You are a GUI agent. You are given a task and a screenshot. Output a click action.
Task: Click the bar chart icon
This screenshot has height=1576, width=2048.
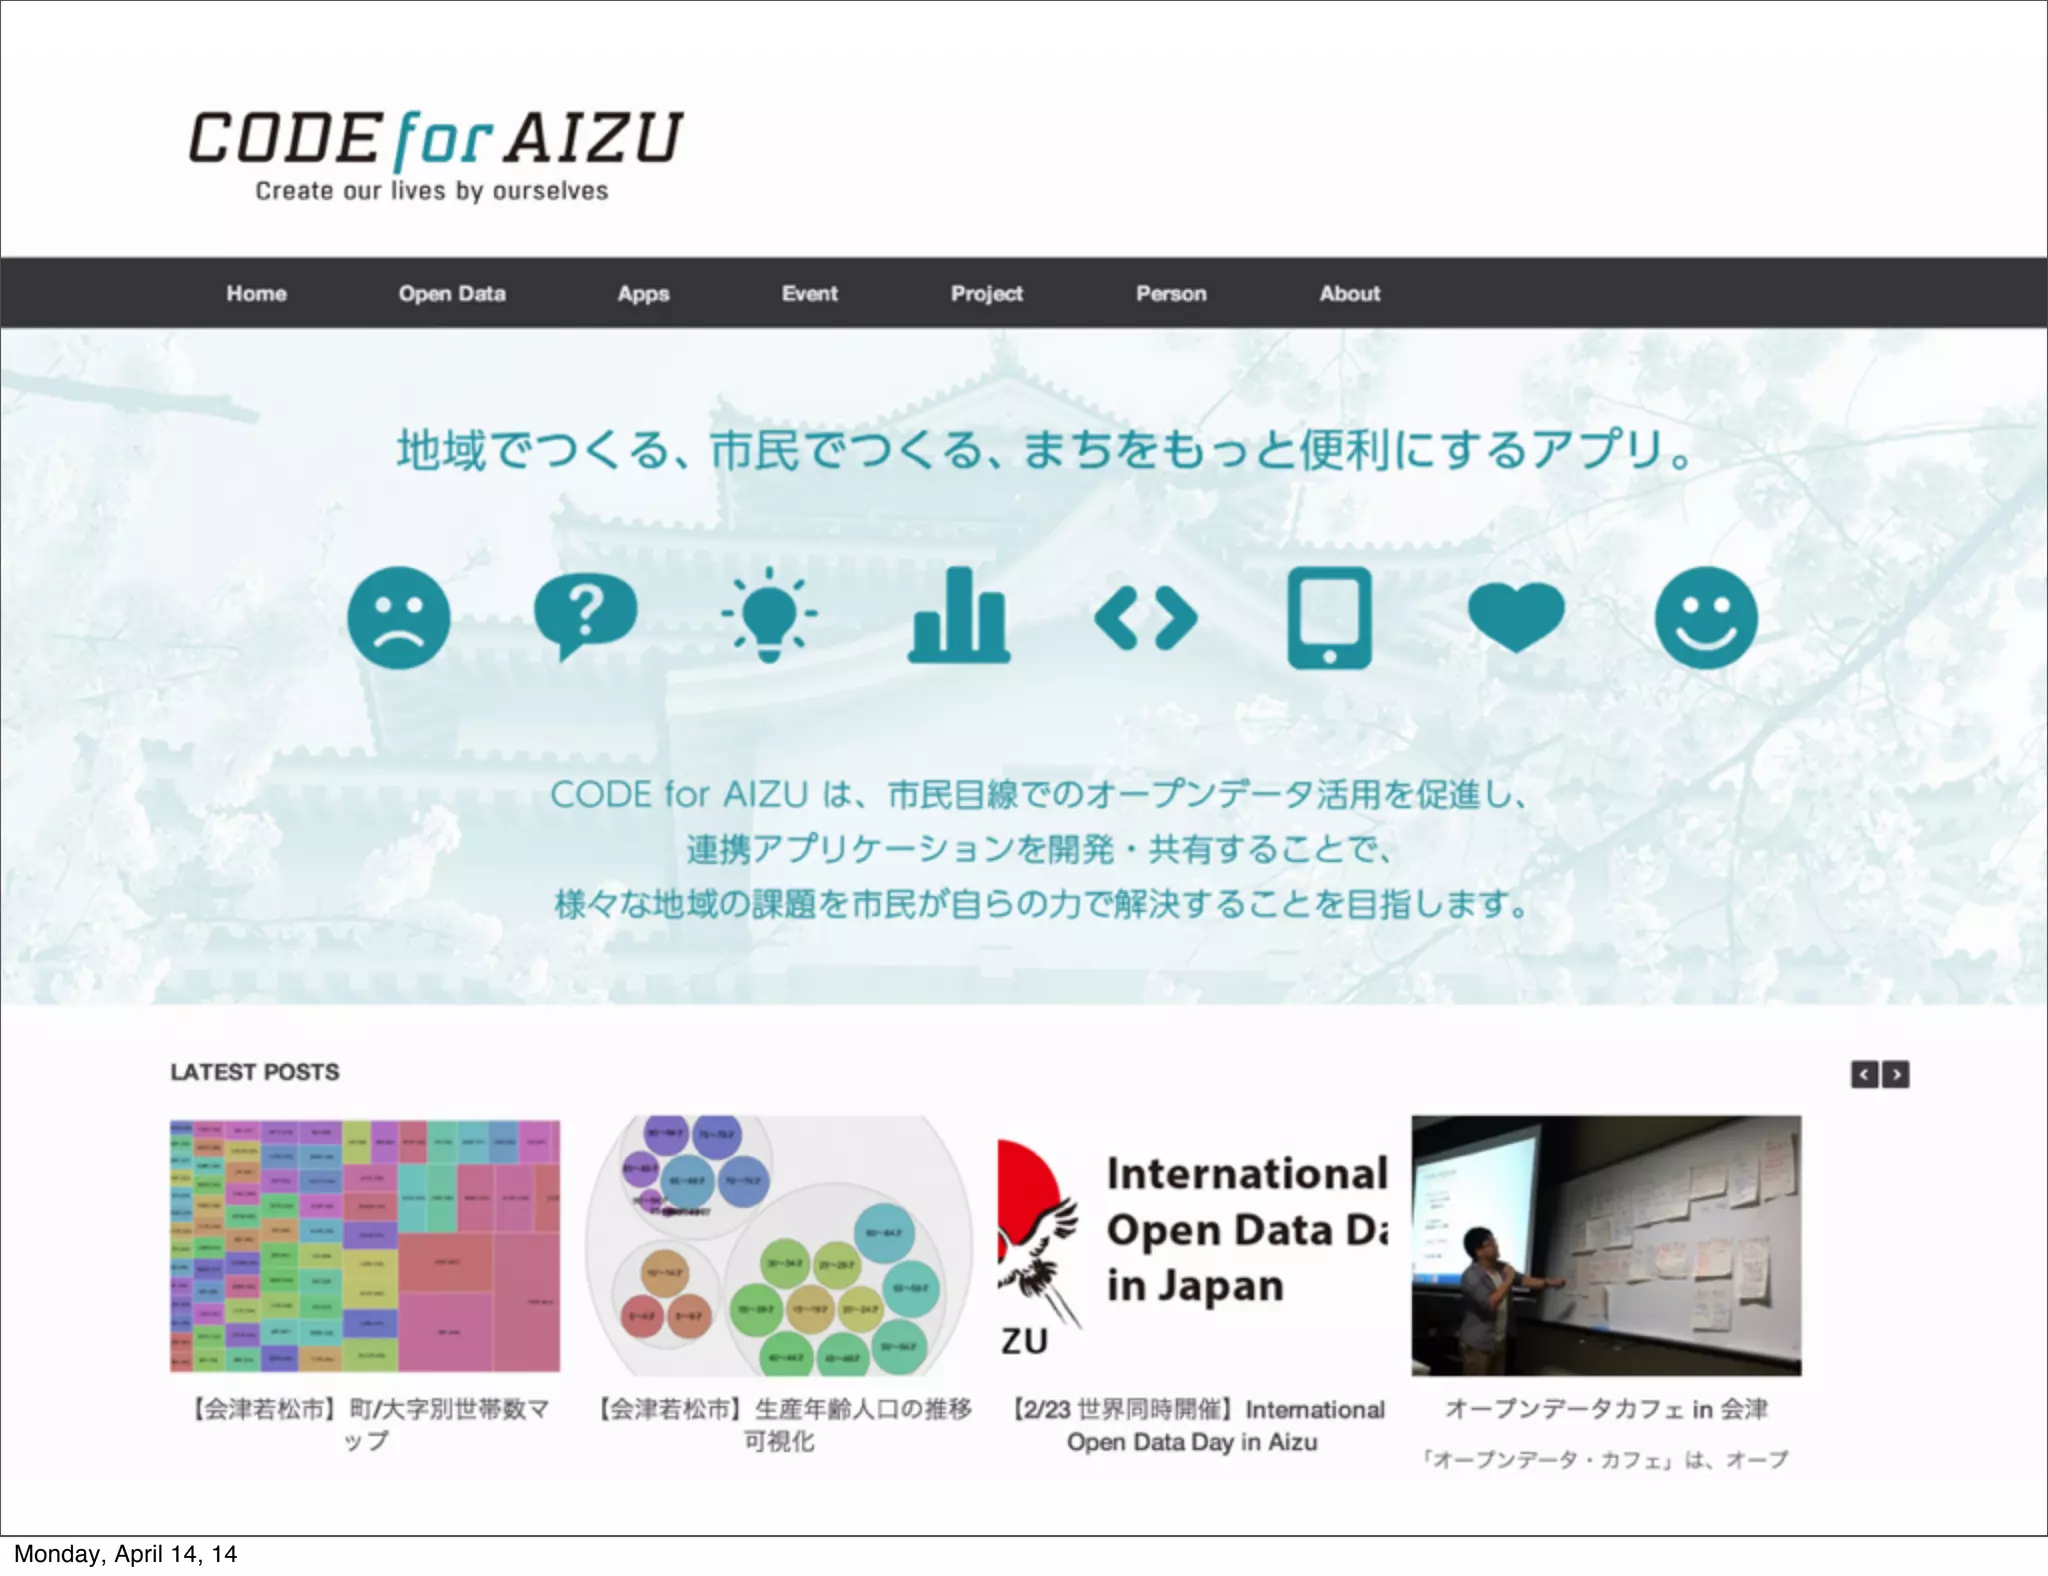pyautogui.click(x=958, y=615)
